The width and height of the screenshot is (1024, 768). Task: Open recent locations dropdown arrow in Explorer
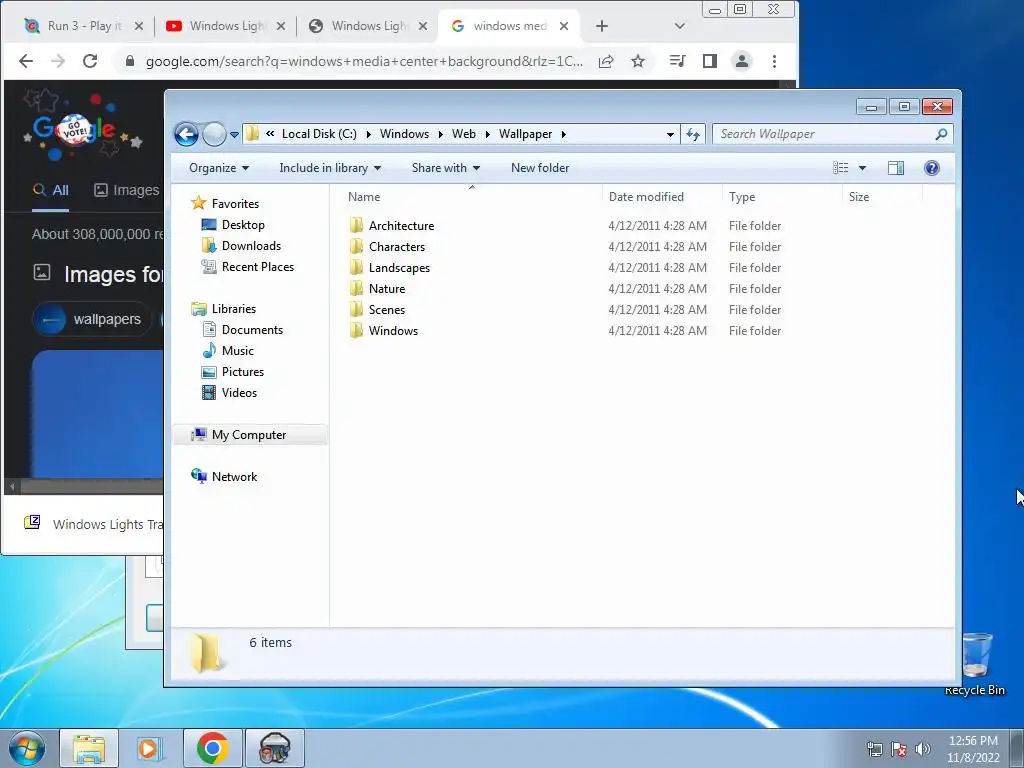click(x=234, y=135)
